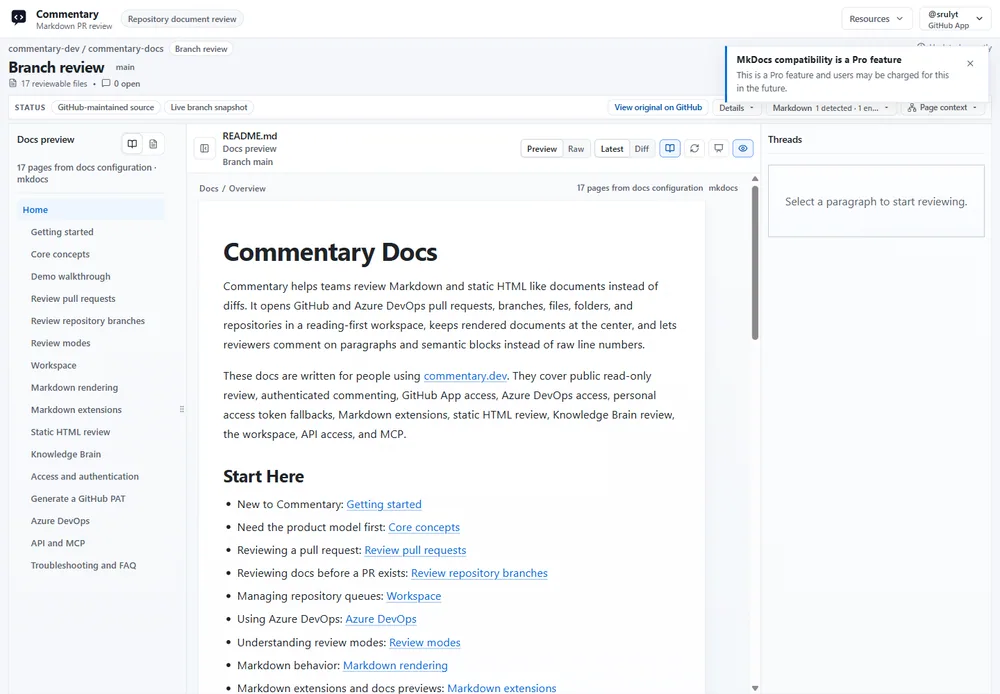Follow the Markdown extensions link in document

click(502, 688)
